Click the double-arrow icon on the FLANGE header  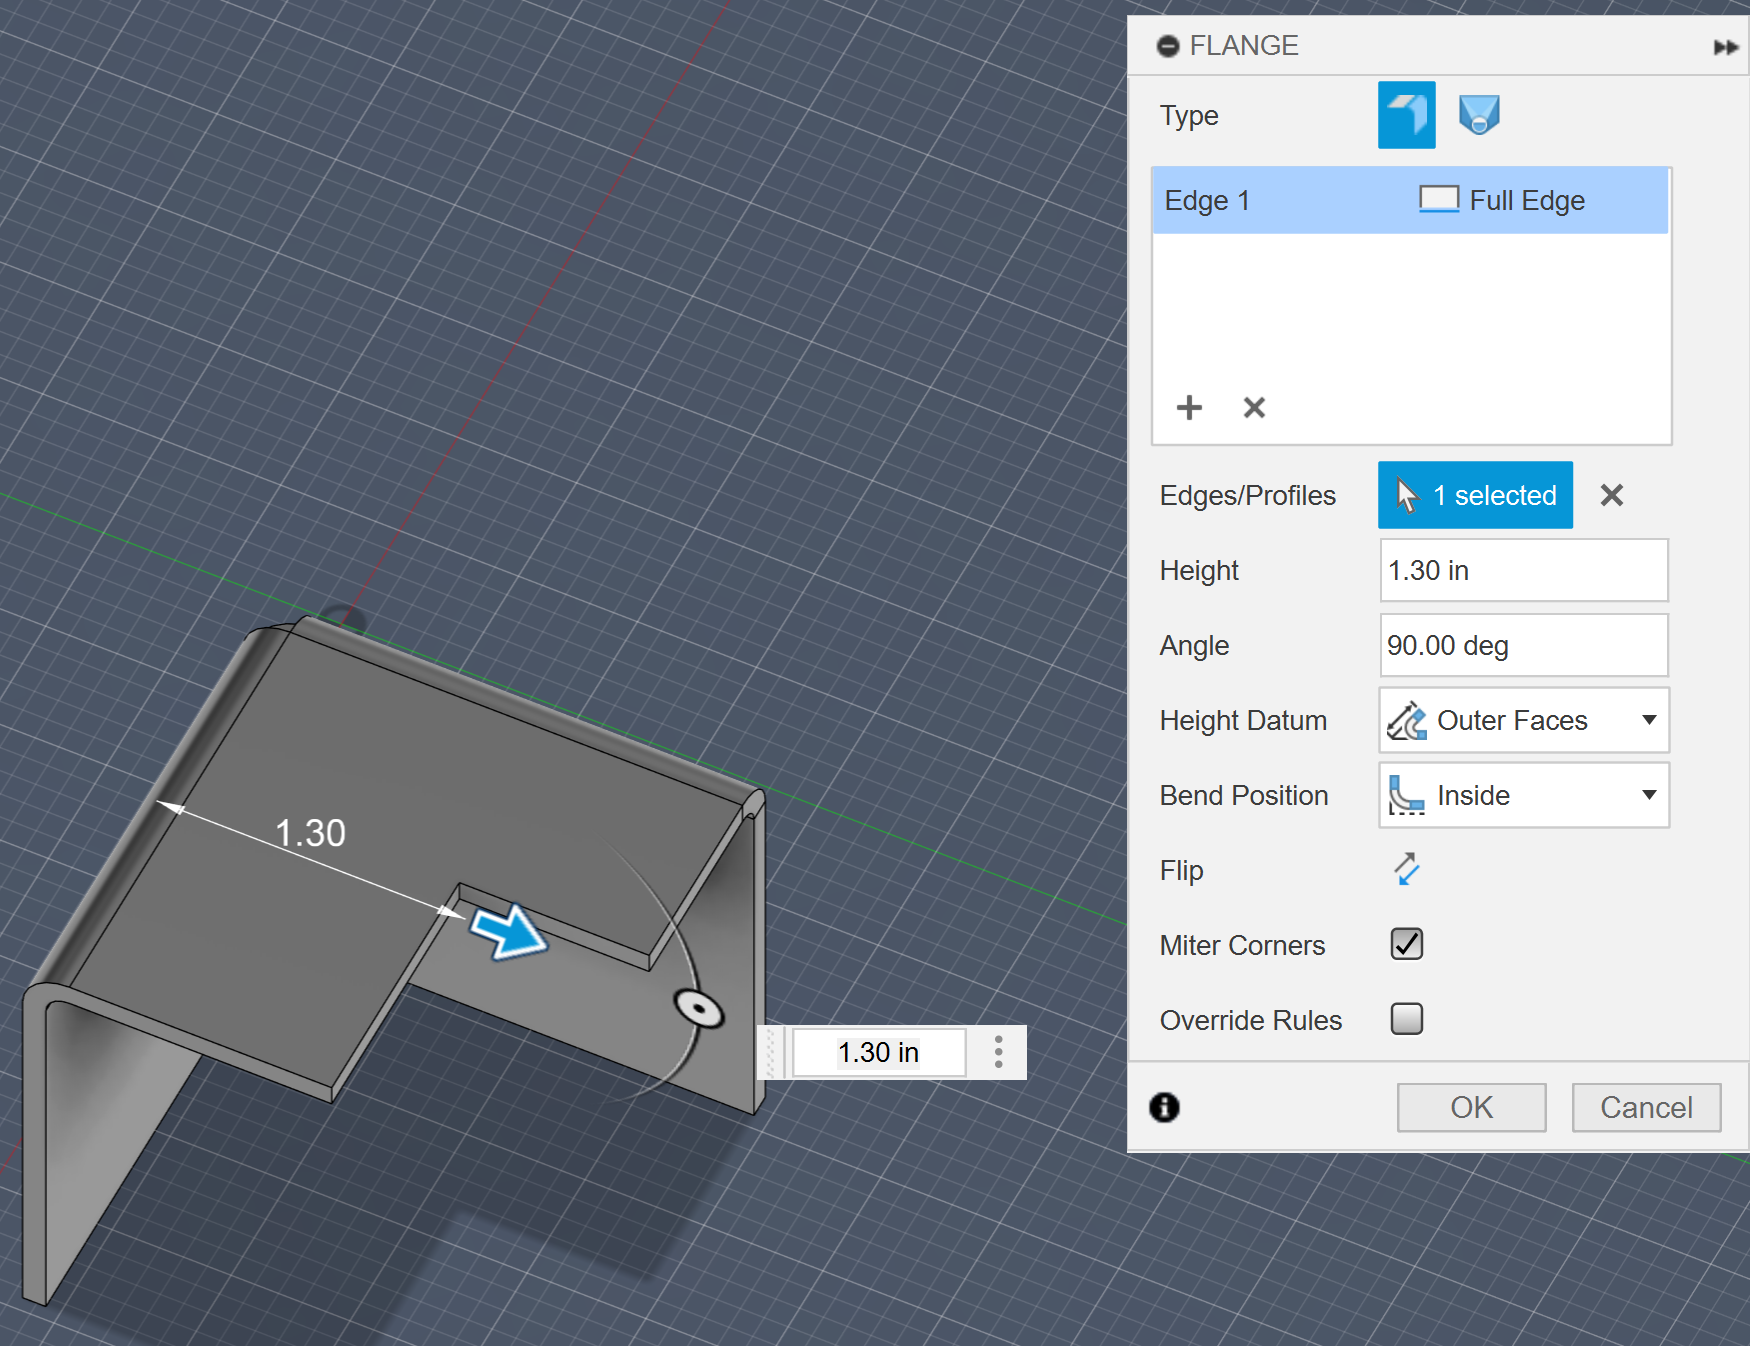pos(1726,46)
